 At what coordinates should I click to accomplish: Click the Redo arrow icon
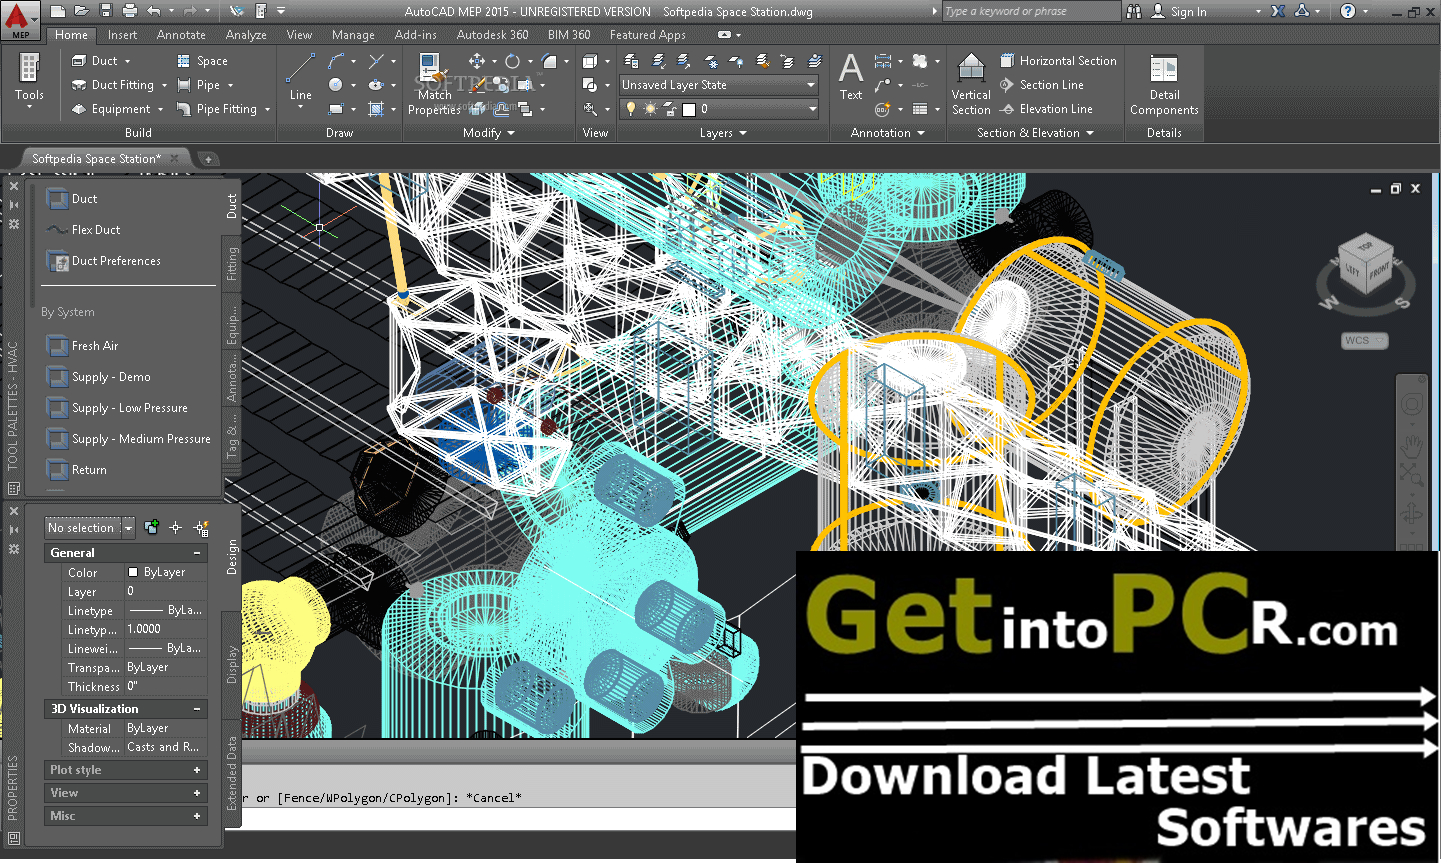190,11
